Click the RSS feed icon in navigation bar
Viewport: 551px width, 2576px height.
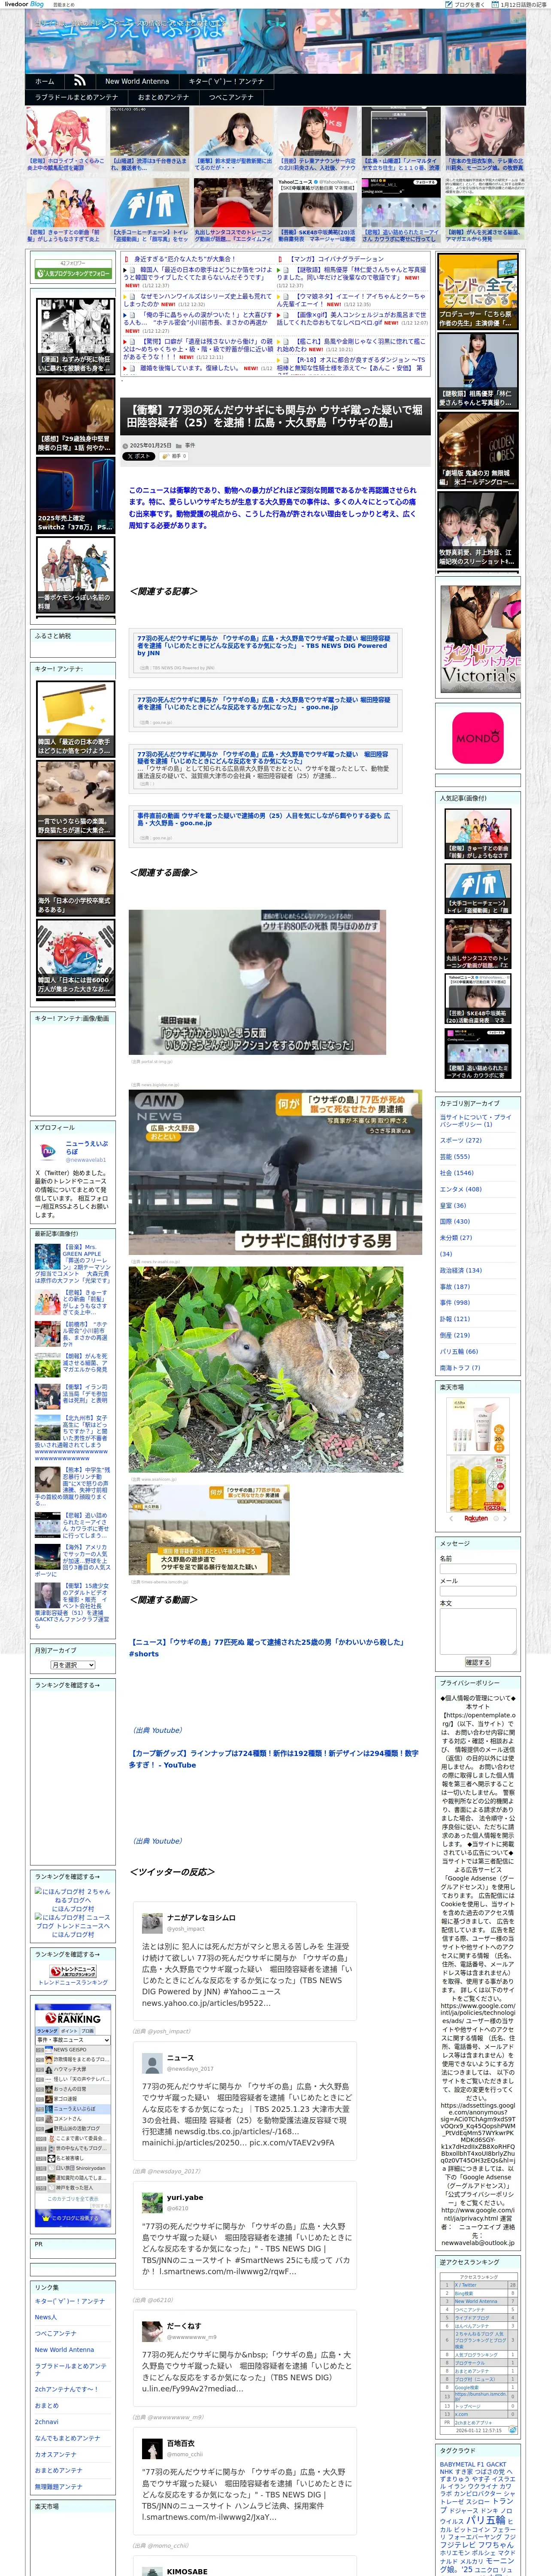[x=79, y=81]
